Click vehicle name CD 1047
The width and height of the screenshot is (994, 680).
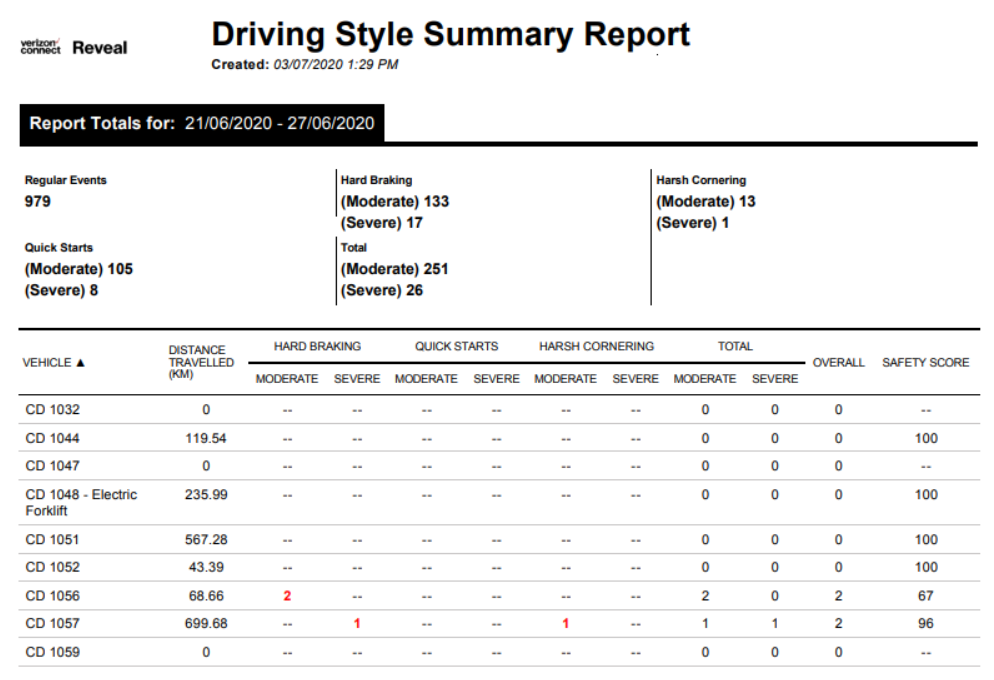click(x=53, y=466)
